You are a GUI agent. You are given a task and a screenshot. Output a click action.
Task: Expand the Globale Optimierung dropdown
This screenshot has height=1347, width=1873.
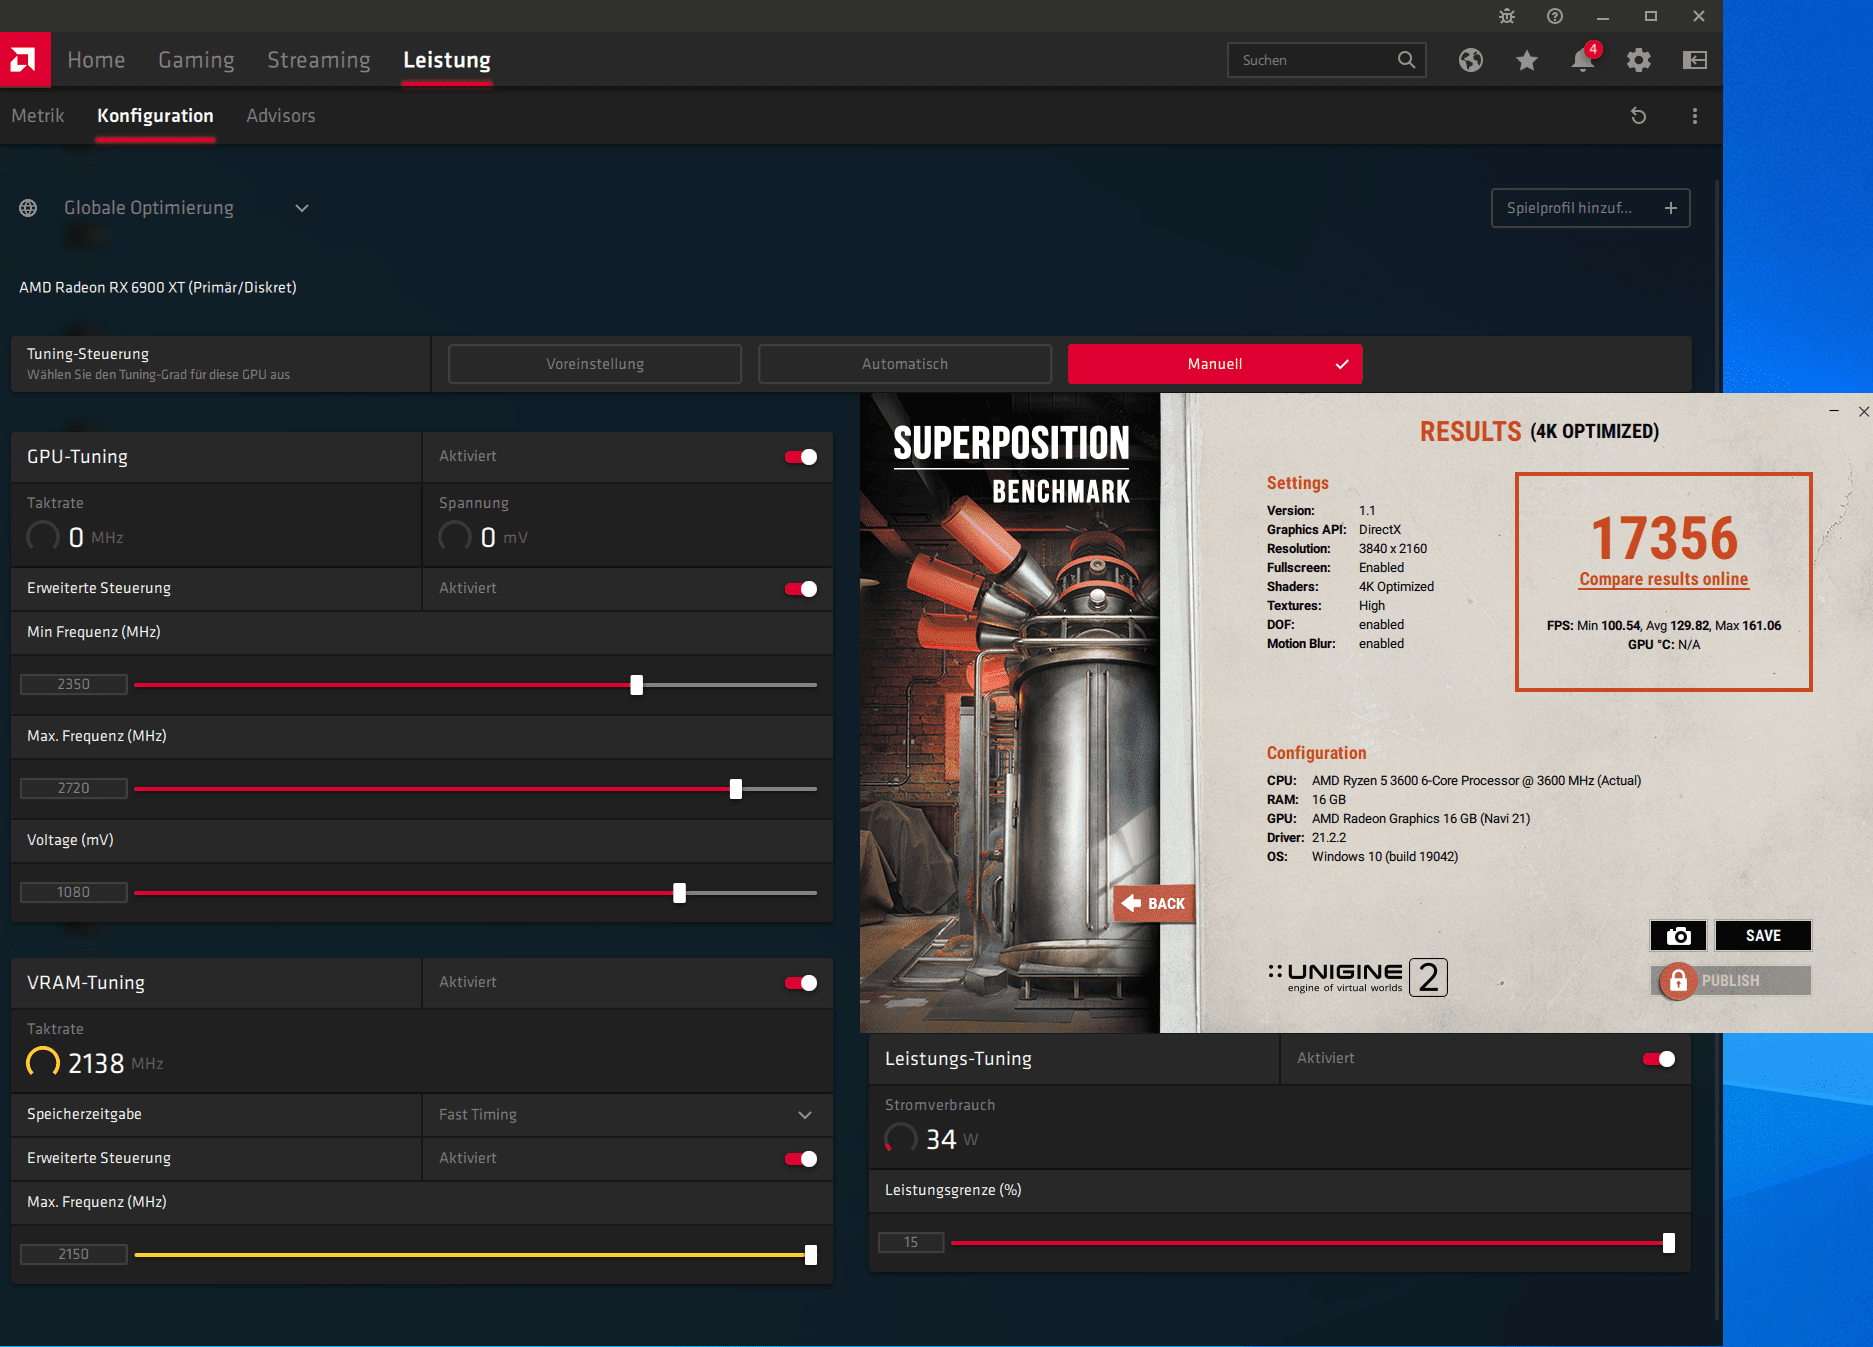pyautogui.click(x=301, y=208)
